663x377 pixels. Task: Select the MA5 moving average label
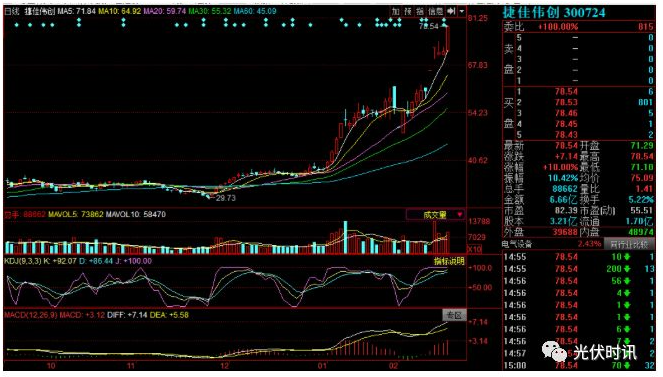pos(77,11)
